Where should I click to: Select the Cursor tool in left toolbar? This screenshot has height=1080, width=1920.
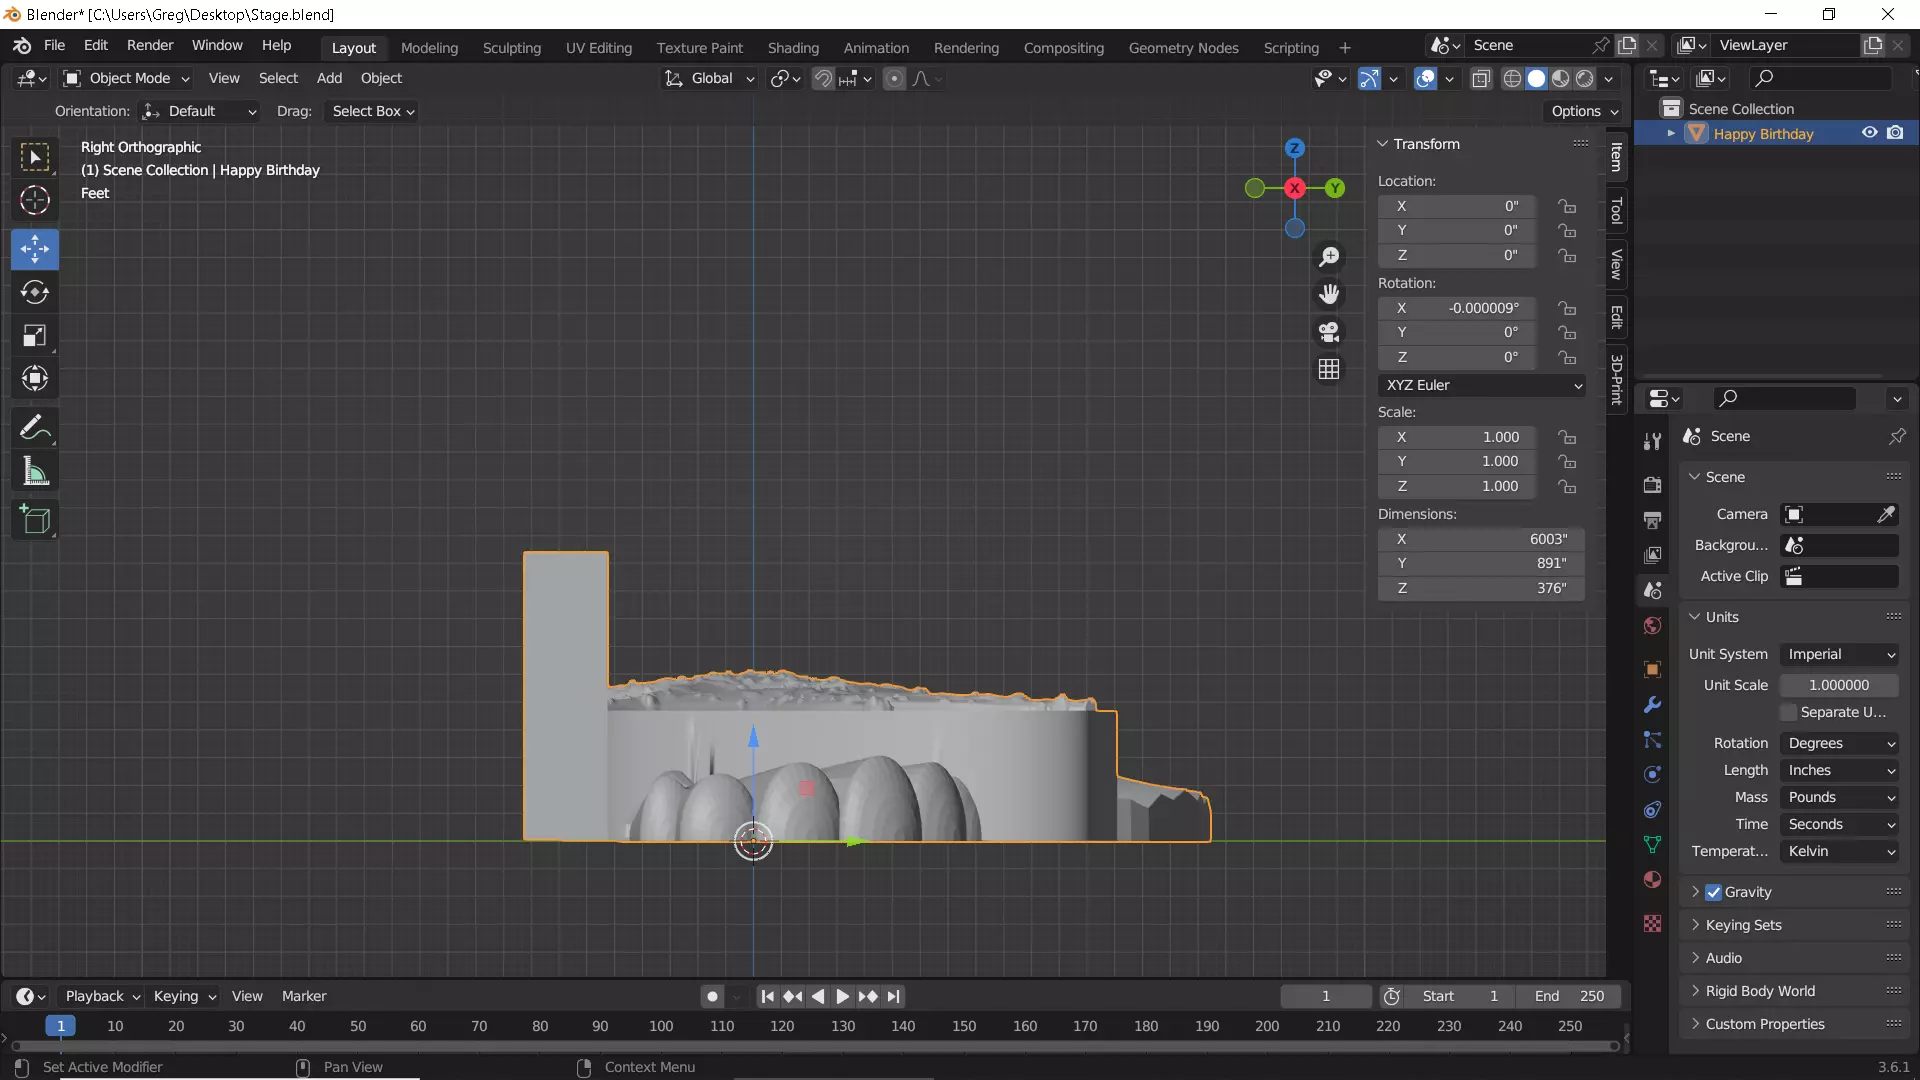click(35, 201)
